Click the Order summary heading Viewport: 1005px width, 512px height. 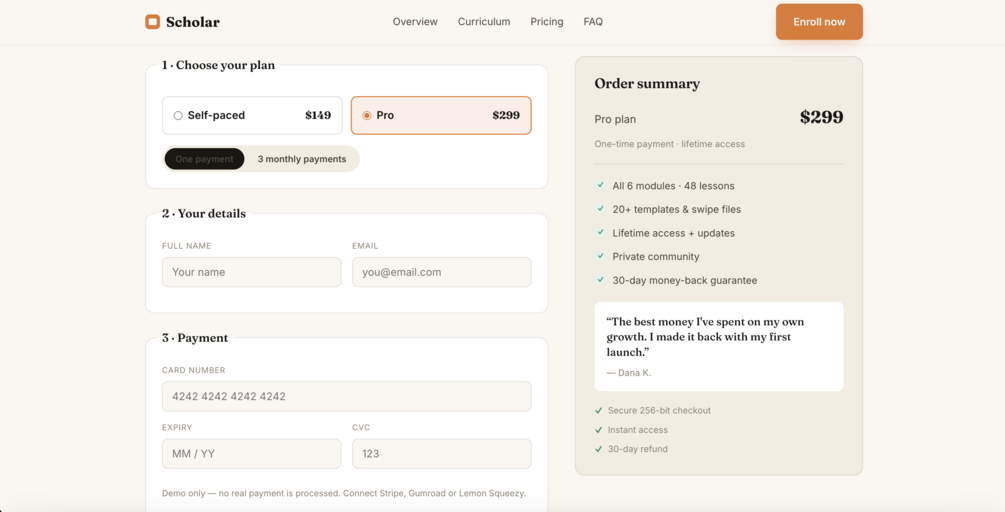[x=647, y=84]
